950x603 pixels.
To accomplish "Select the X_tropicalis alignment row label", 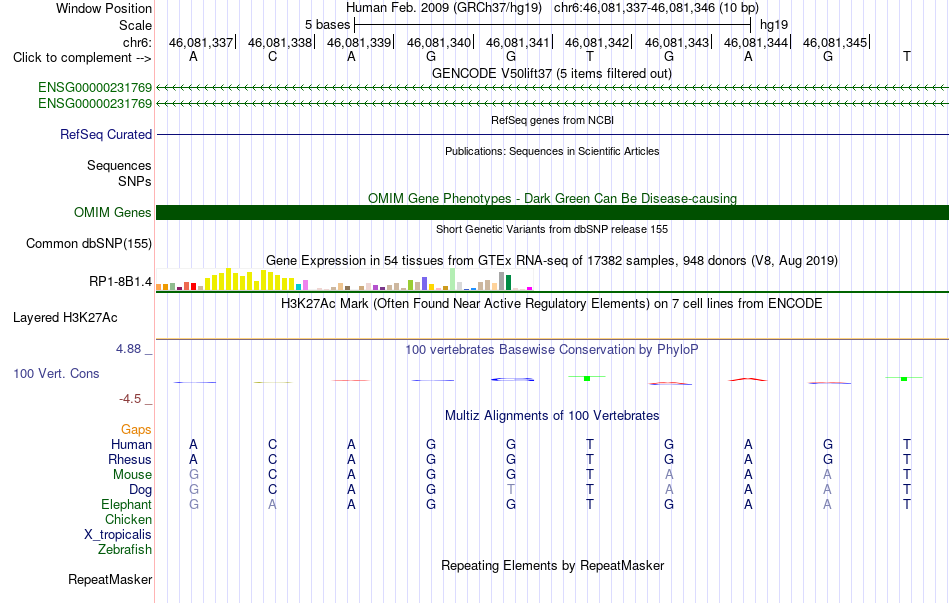I will tap(118, 535).
